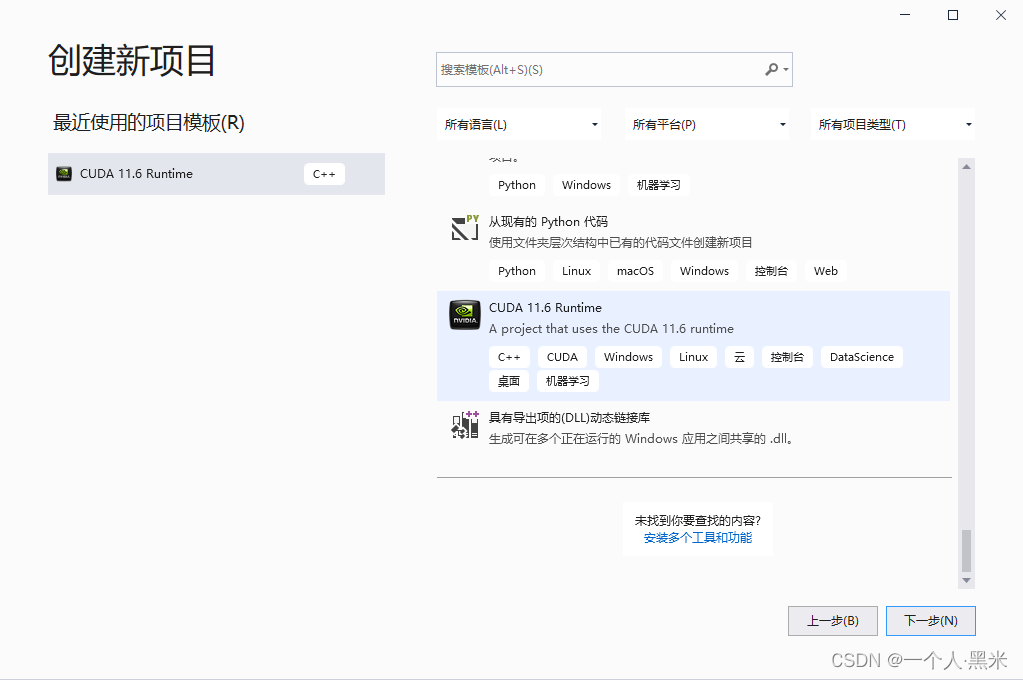Click the C++ tag under CUDA Runtime
The width and height of the screenshot is (1023, 680).
(509, 357)
